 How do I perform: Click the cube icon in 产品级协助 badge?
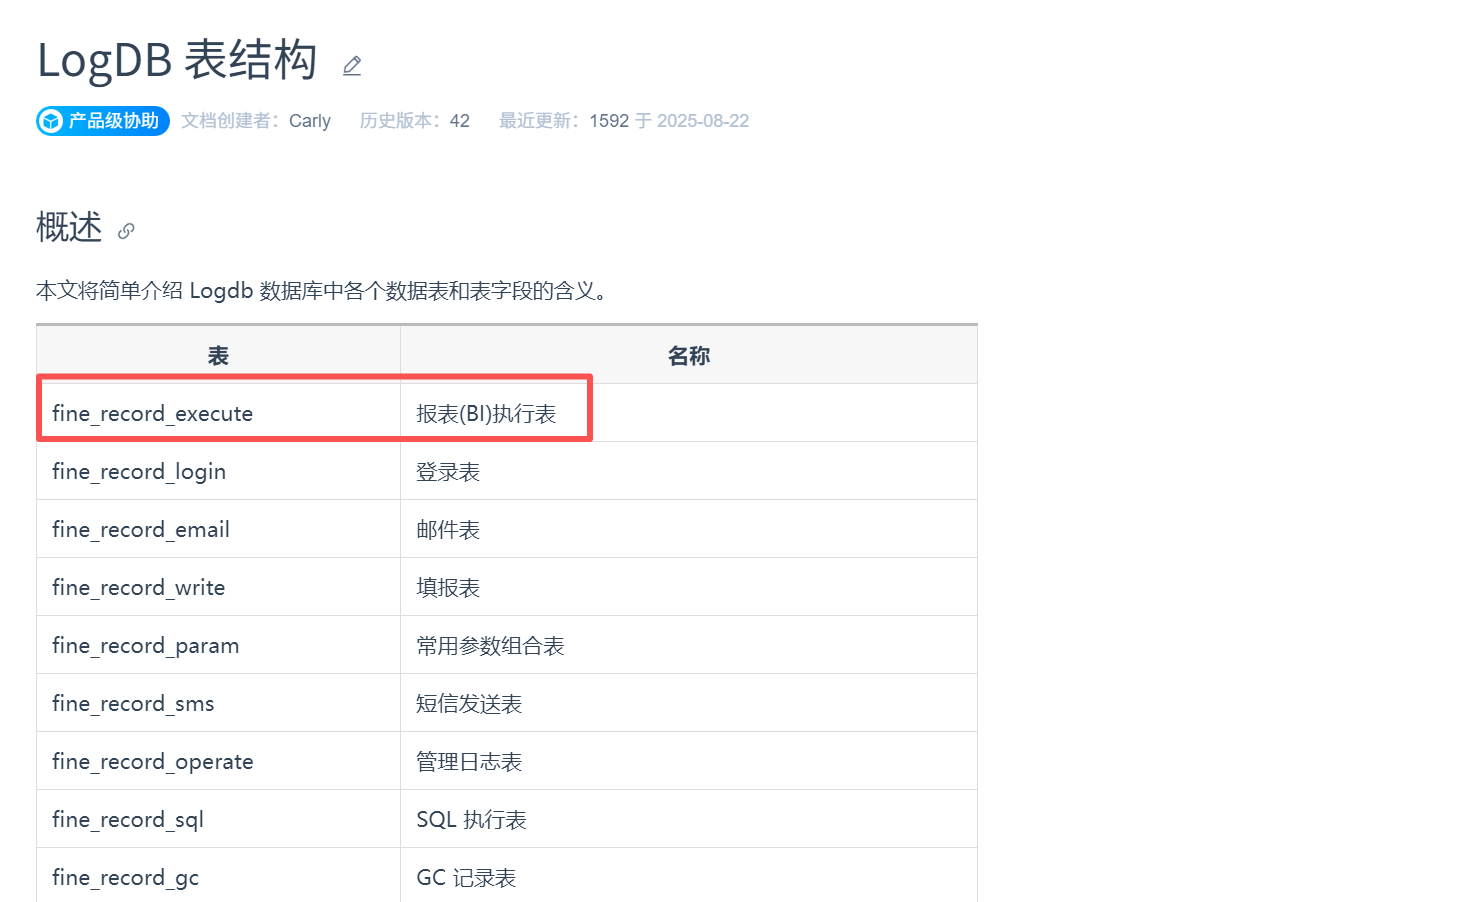tap(50, 121)
